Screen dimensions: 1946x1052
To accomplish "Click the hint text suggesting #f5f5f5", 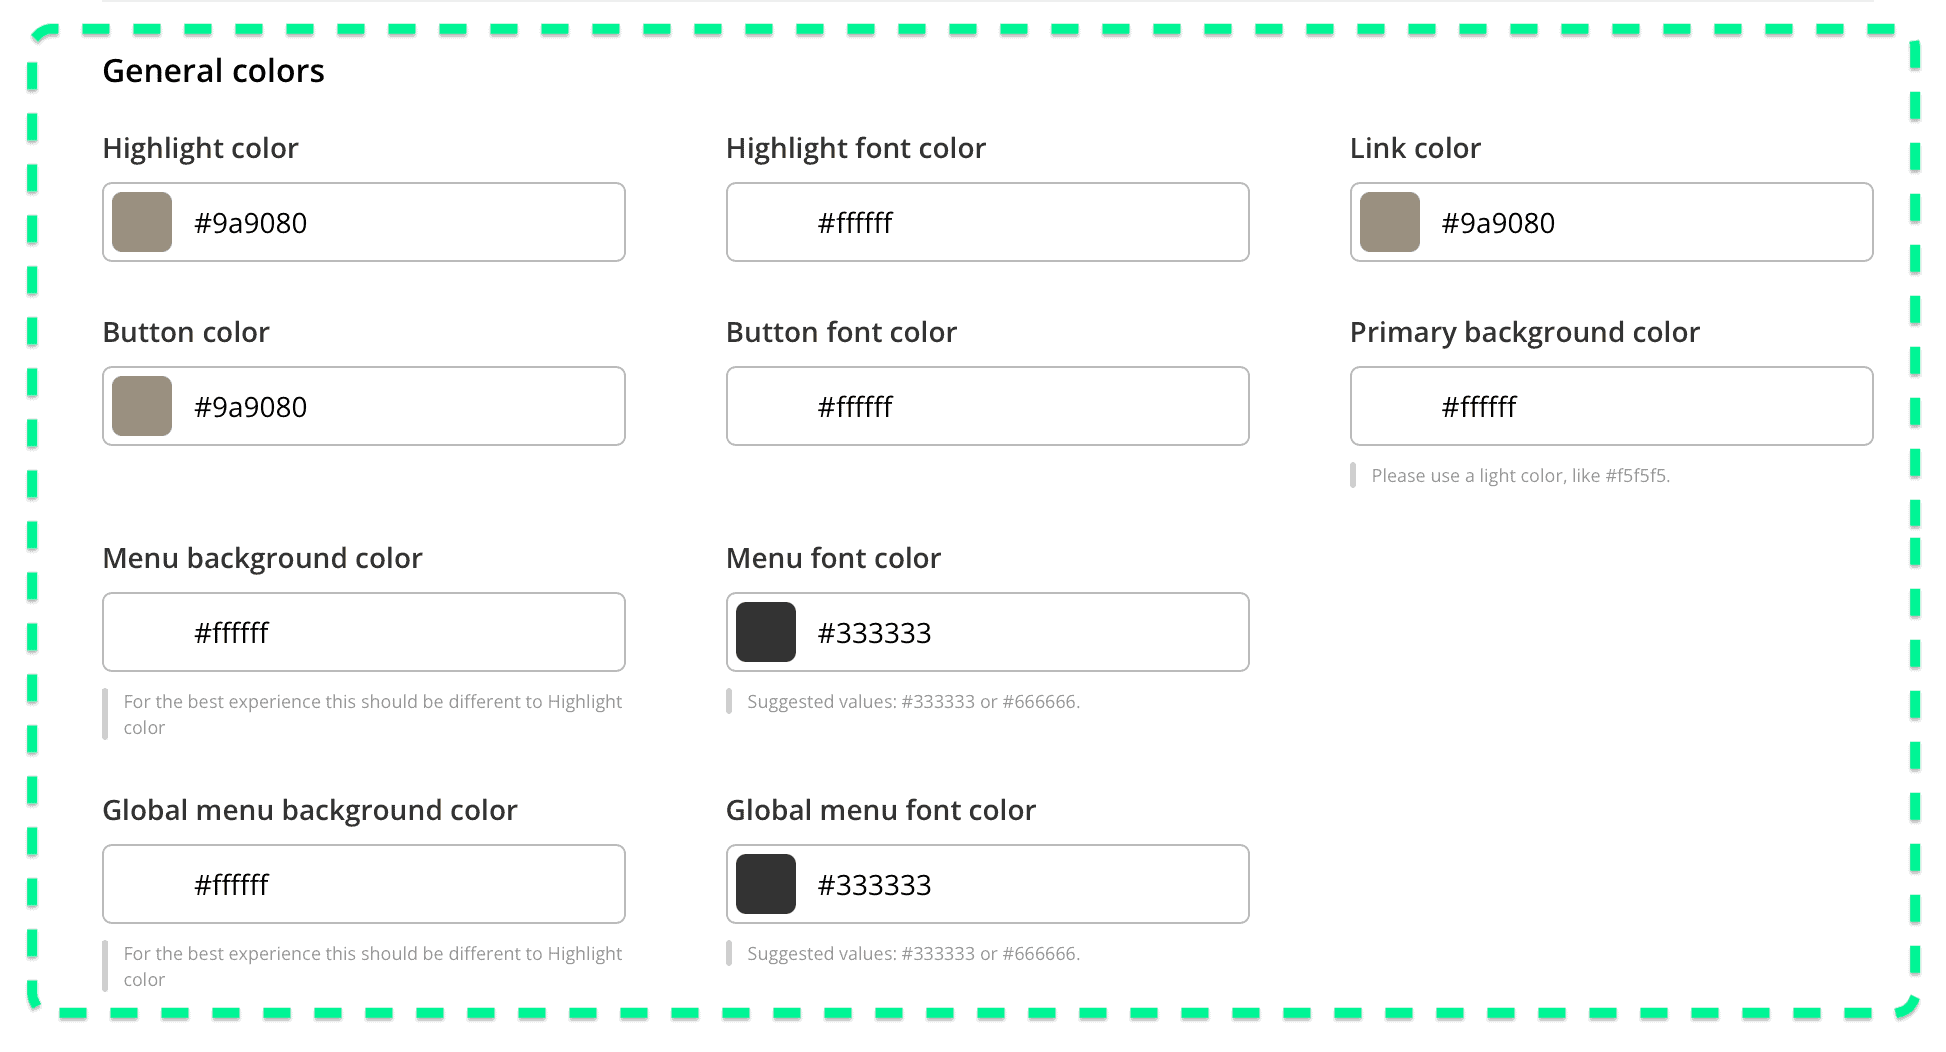I will tap(1521, 475).
